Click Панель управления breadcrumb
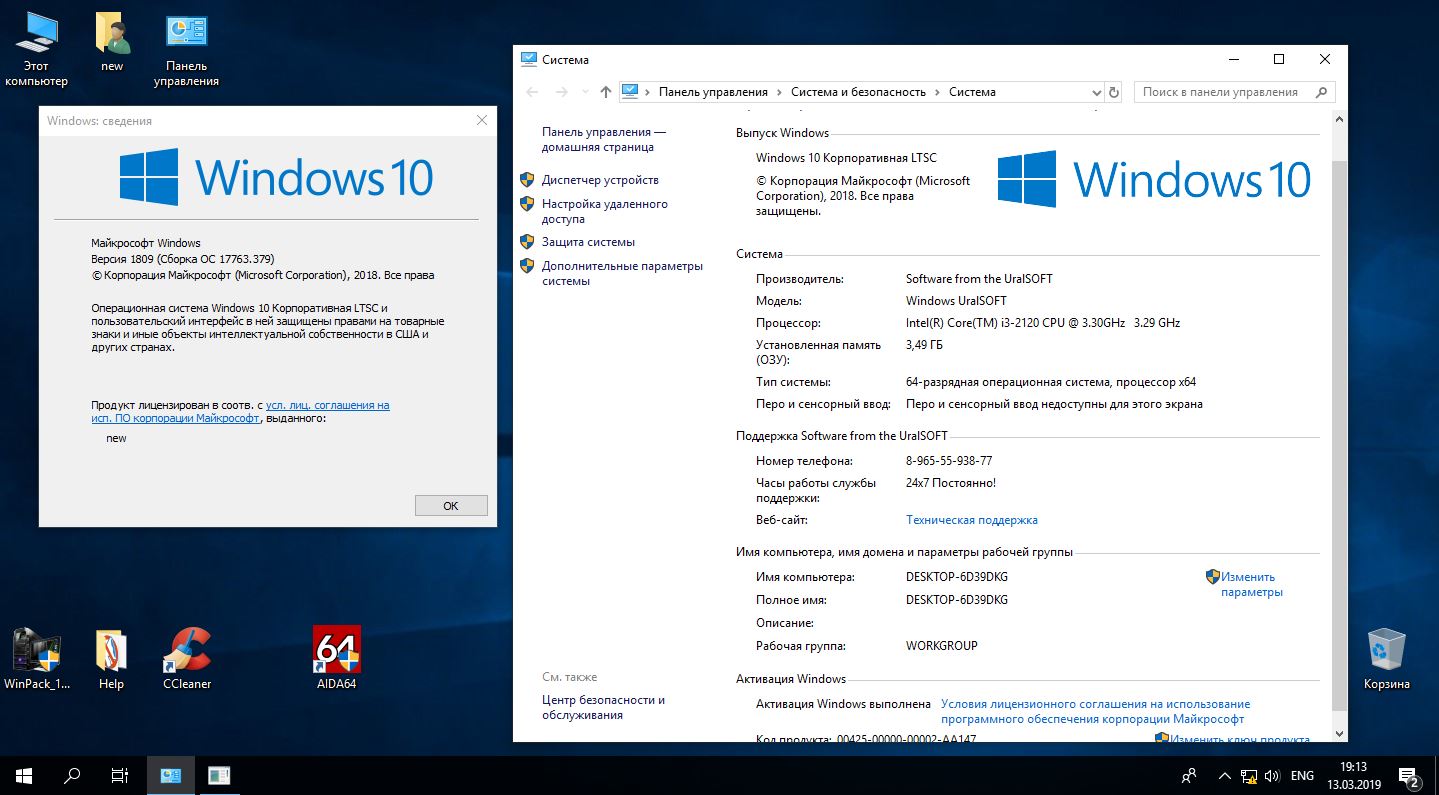Image resolution: width=1439 pixels, height=795 pixels. pyautogui.click(x=713, y=92)
